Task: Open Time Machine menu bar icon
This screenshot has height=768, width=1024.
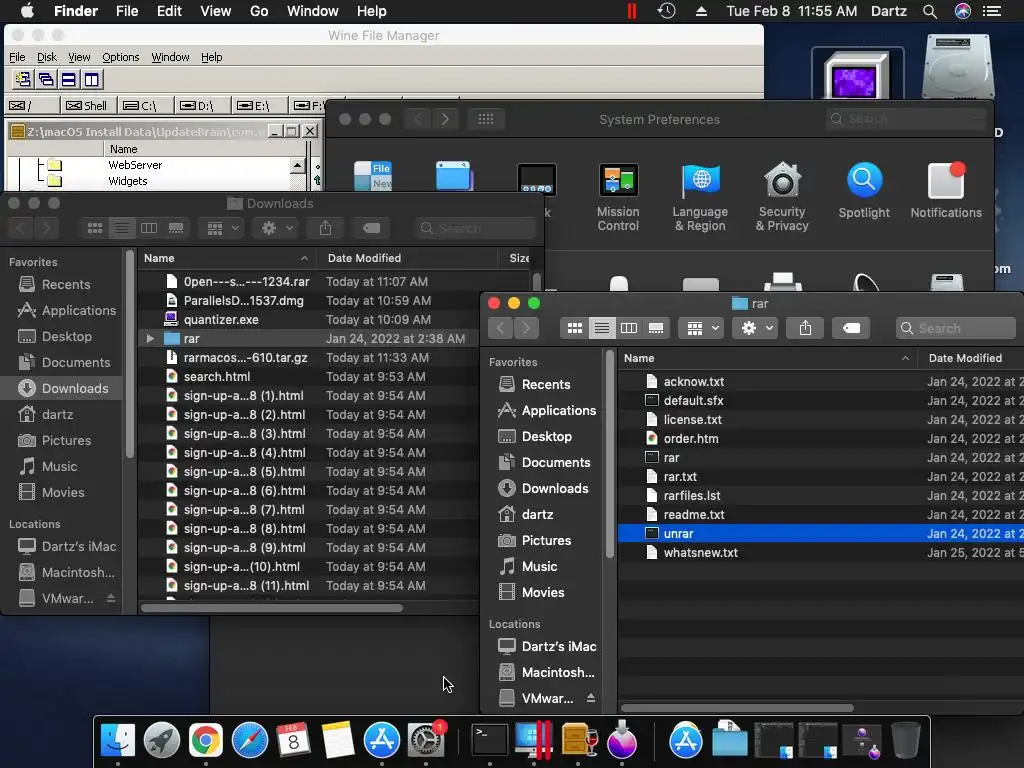Action: point(666,11)
